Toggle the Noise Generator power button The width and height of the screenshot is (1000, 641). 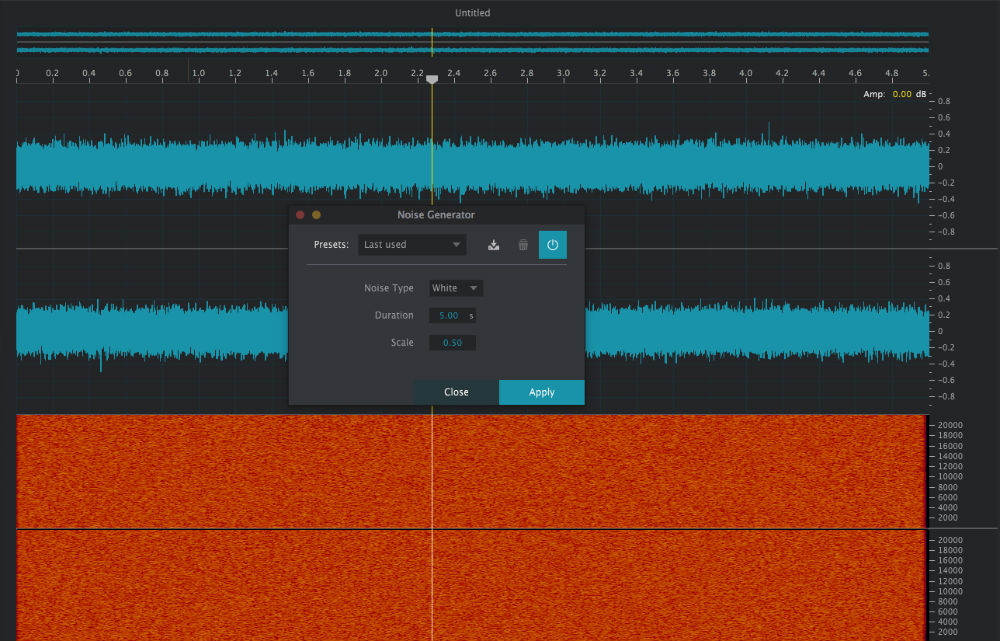coord(552,245)
